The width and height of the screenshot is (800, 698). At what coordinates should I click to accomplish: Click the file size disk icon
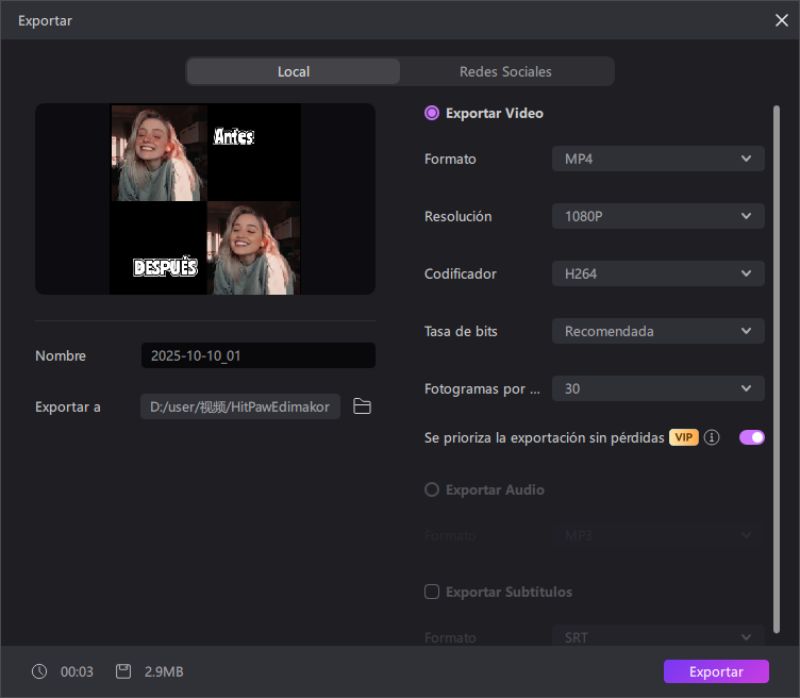tap(123, 672)
